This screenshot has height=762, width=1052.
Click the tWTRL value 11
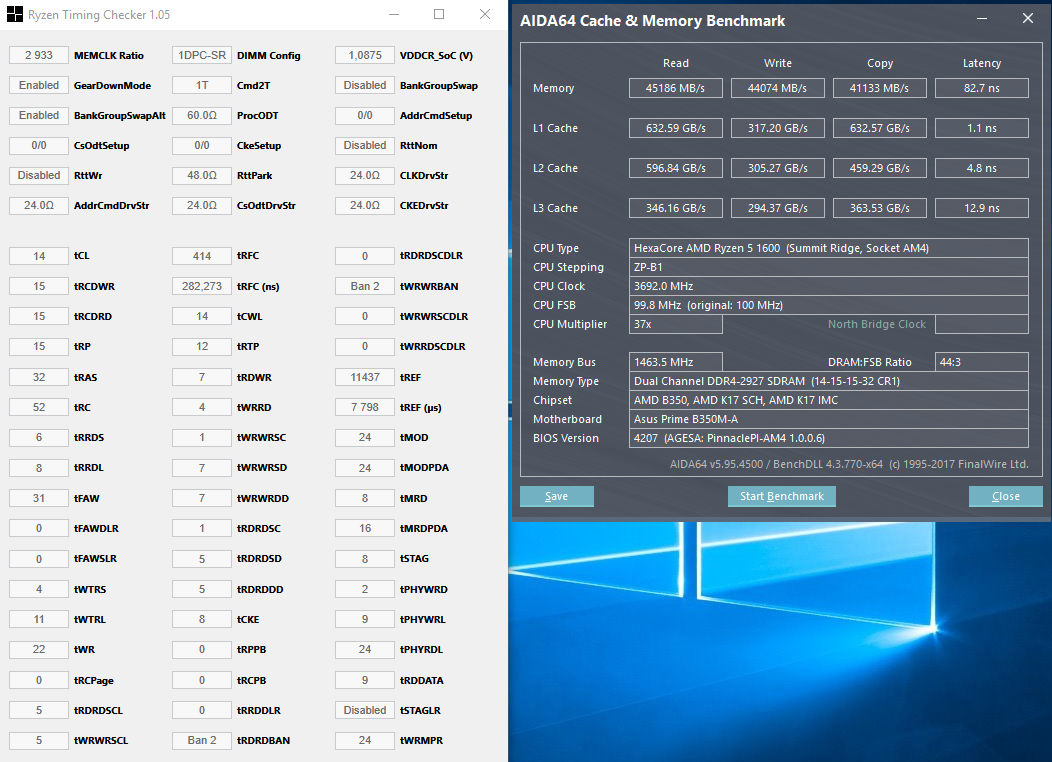39,619
